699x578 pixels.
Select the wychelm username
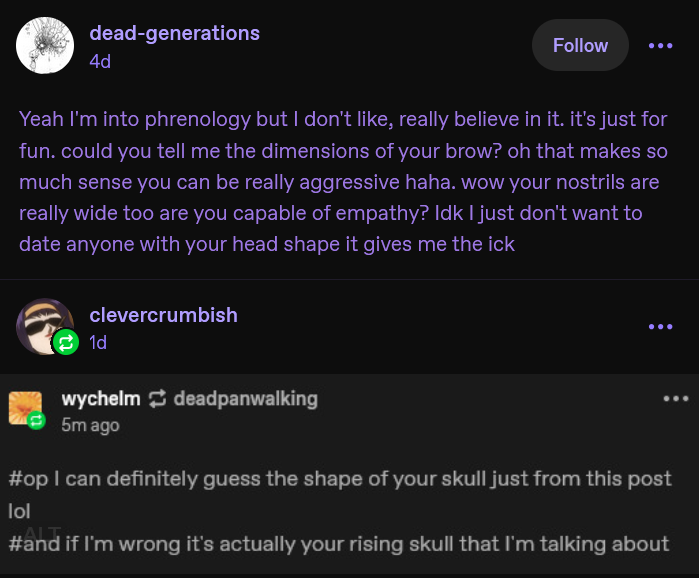coord(101,398)
